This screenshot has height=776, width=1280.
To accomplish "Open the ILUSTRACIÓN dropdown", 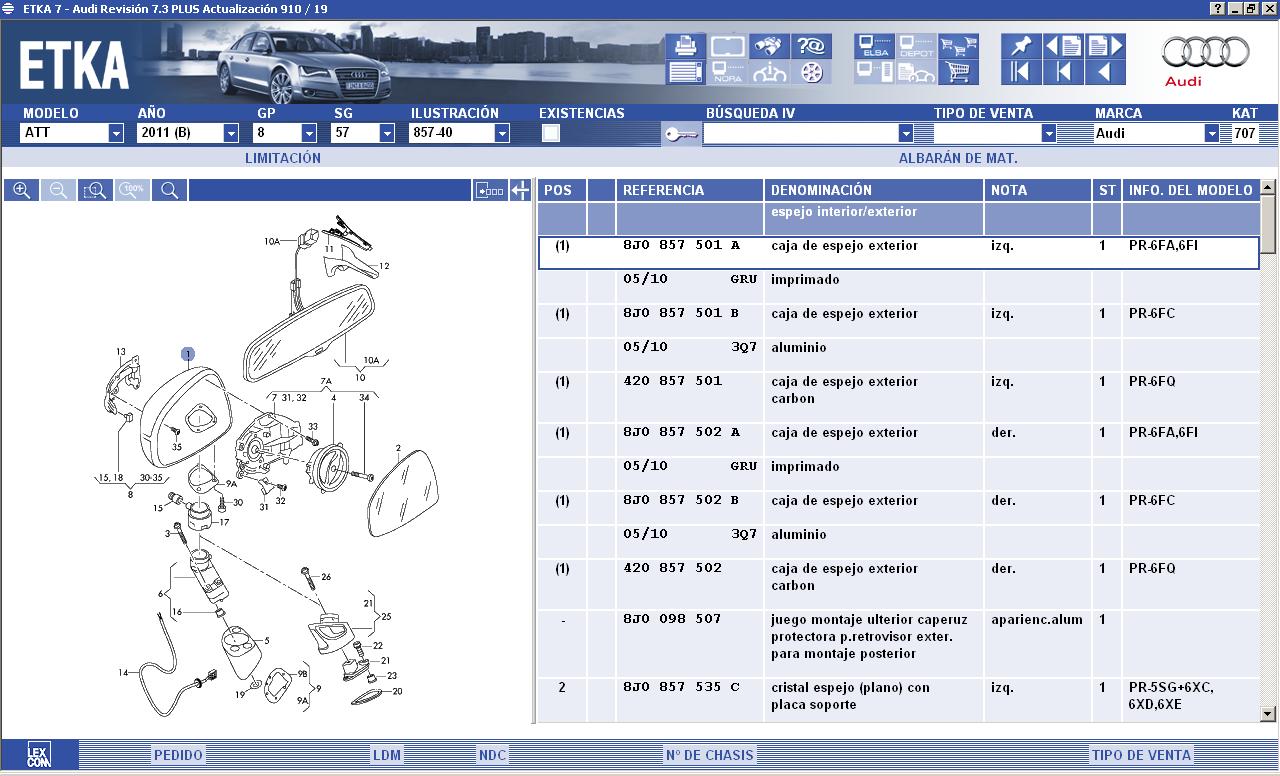I will [502, 133].
